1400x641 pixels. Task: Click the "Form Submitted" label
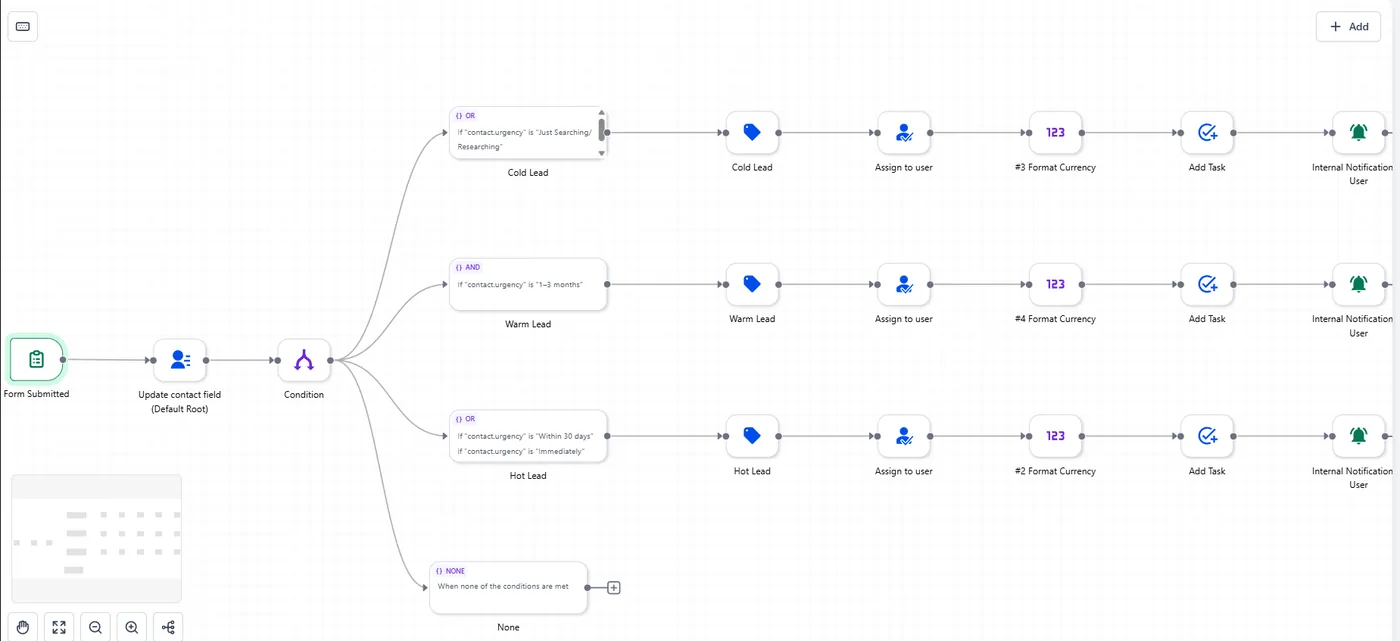37,394
